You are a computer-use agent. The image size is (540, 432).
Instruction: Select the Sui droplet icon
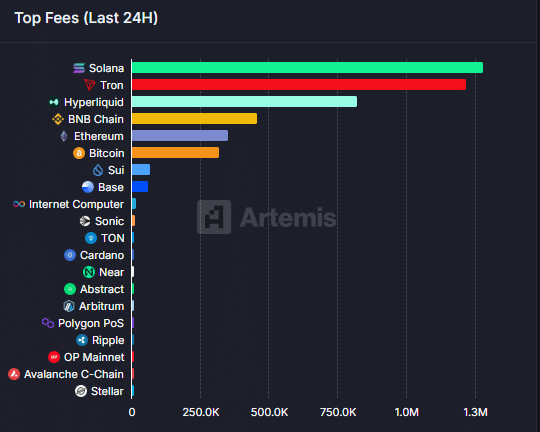tap(98, 170)
